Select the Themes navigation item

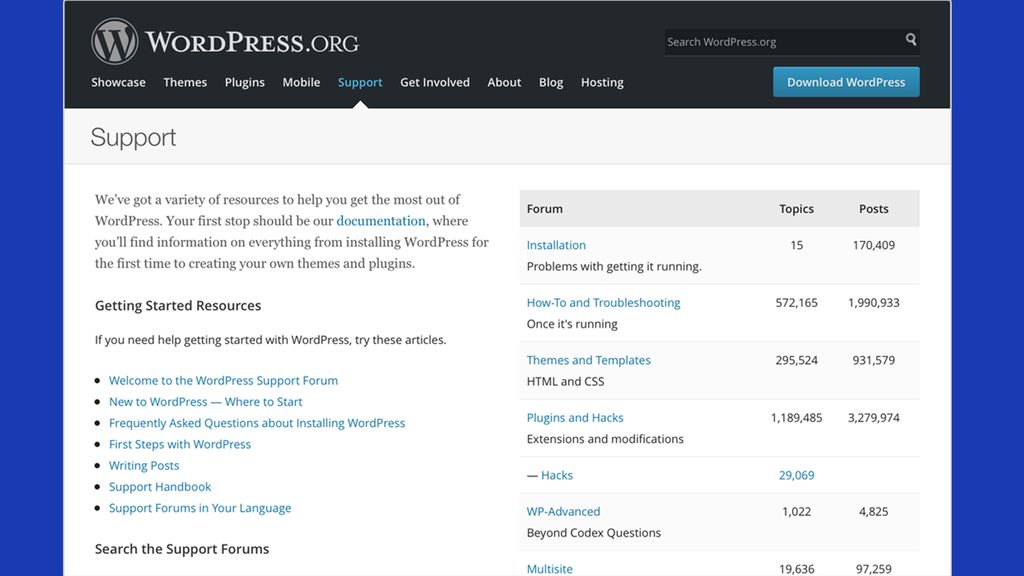(x=185, y=82)
